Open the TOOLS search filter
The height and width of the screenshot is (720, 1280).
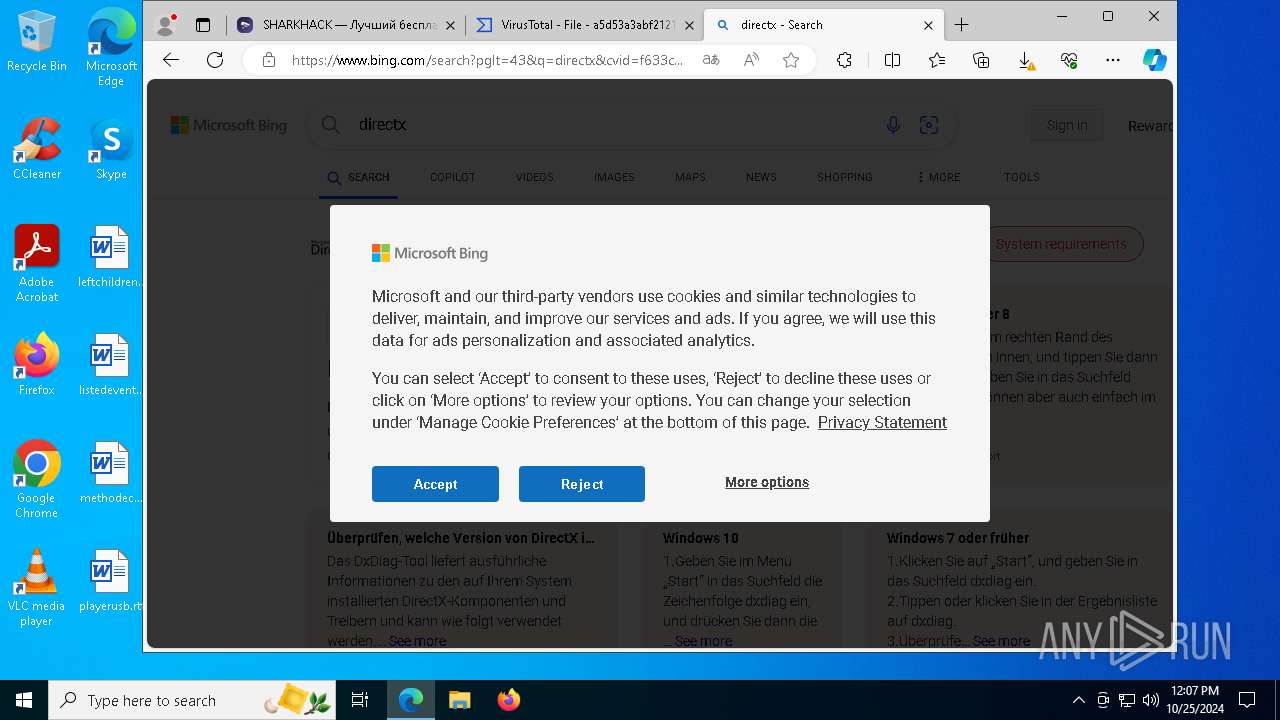[x=1022, y=177]
